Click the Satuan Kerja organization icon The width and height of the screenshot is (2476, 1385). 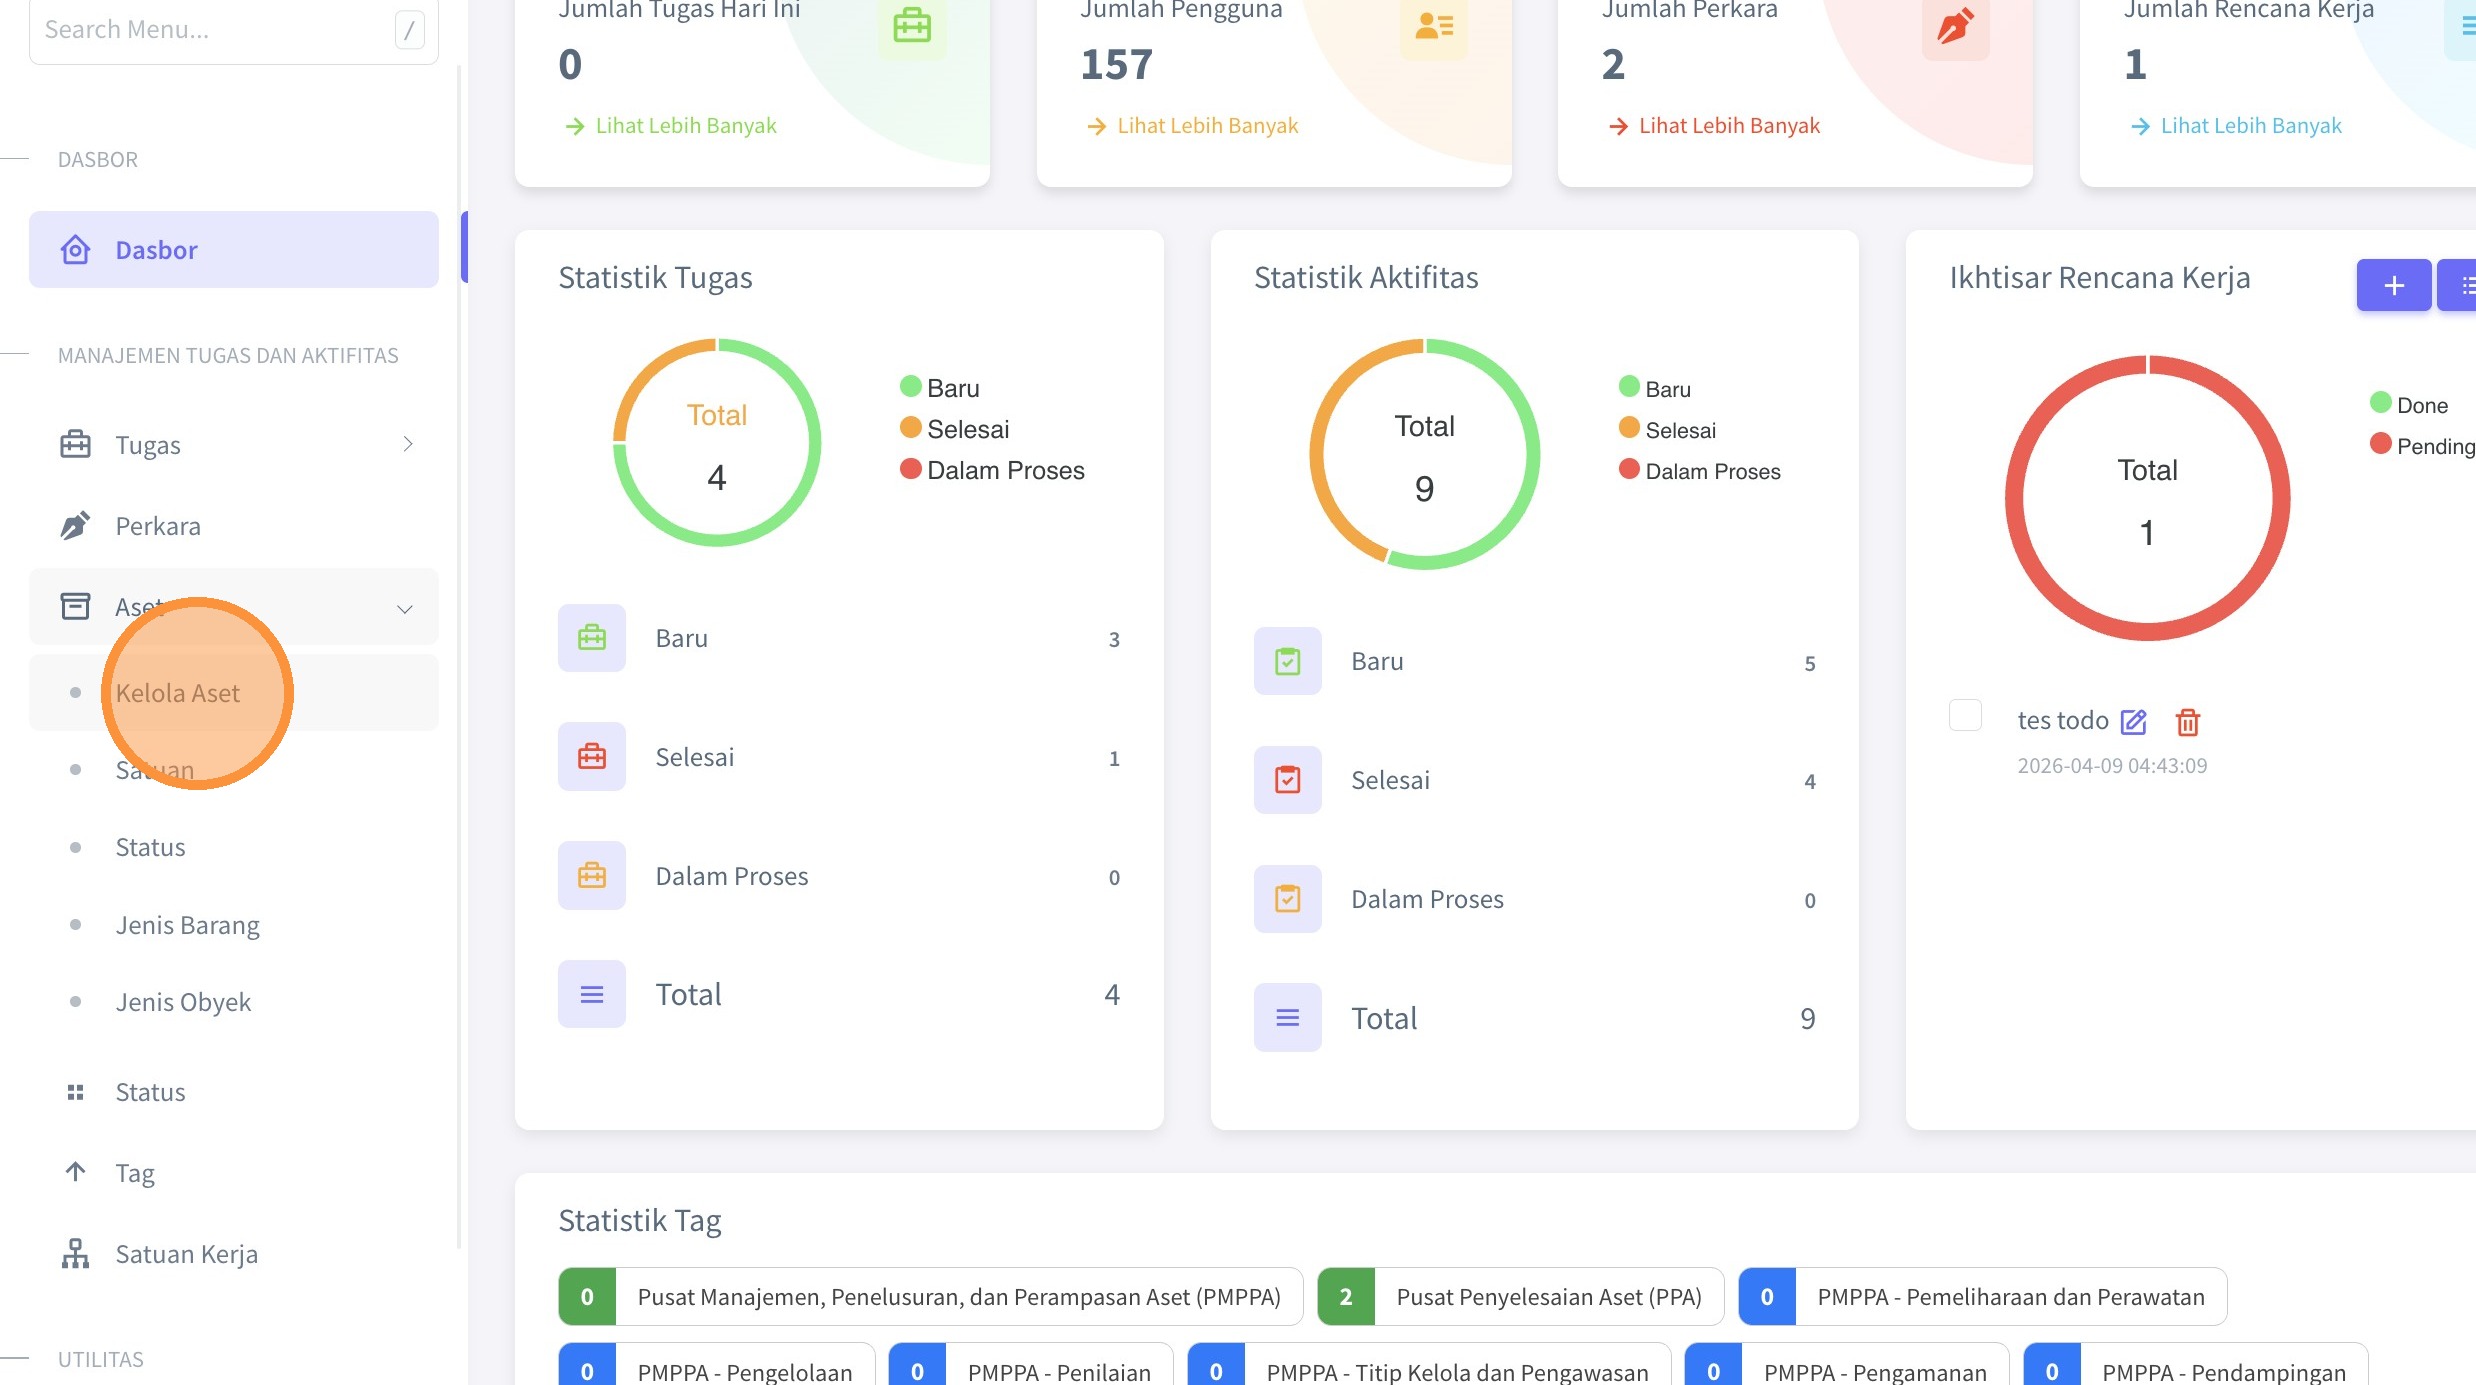coord(75,1253)
